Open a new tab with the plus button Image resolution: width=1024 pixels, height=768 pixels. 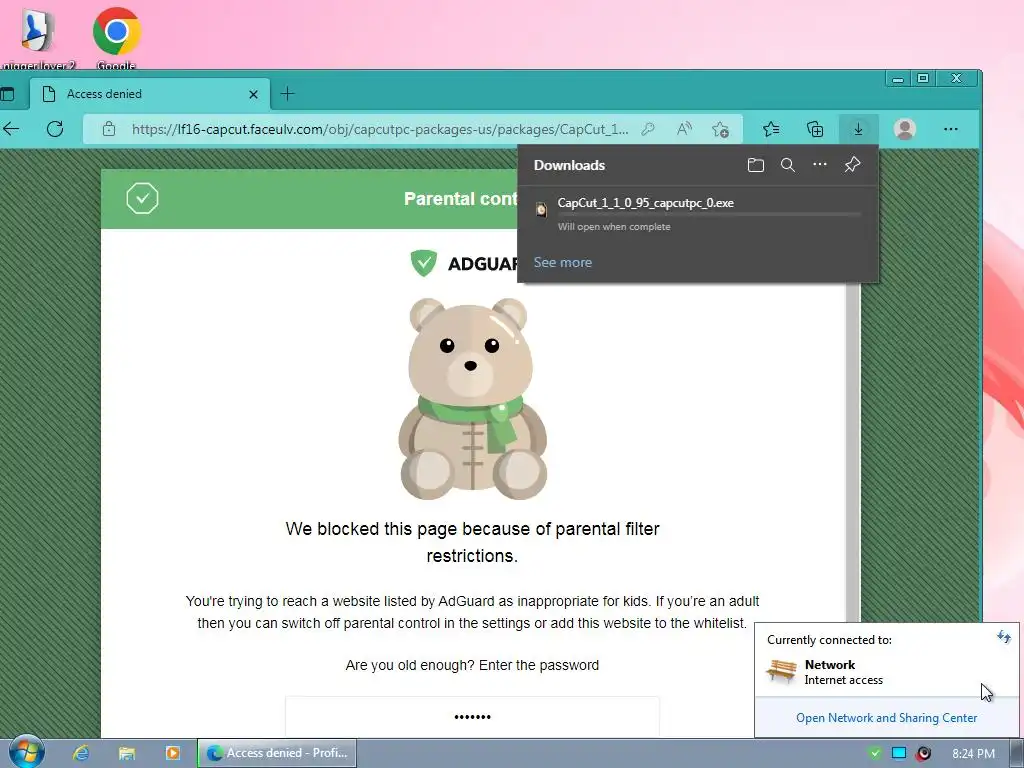pyautogui.click(x=287, y=94)
